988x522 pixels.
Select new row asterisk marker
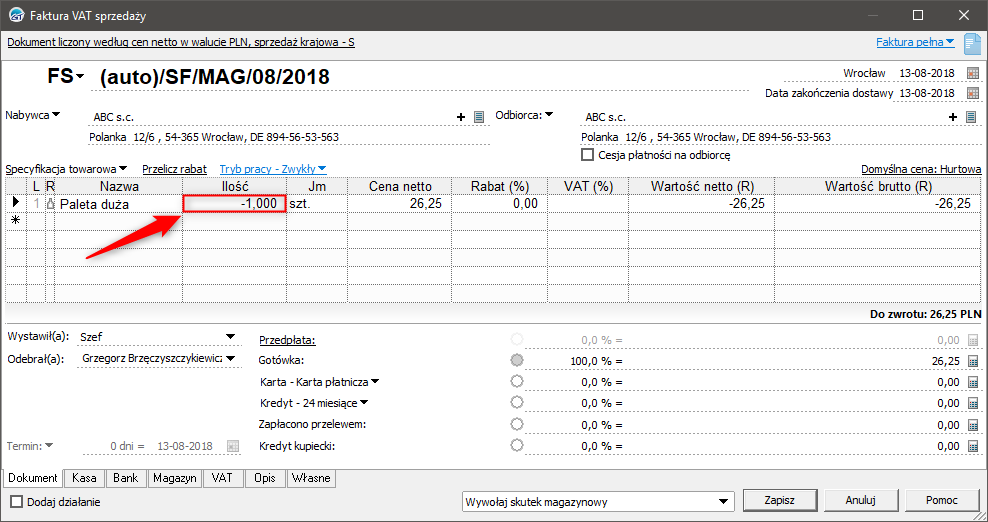[16, 220]
